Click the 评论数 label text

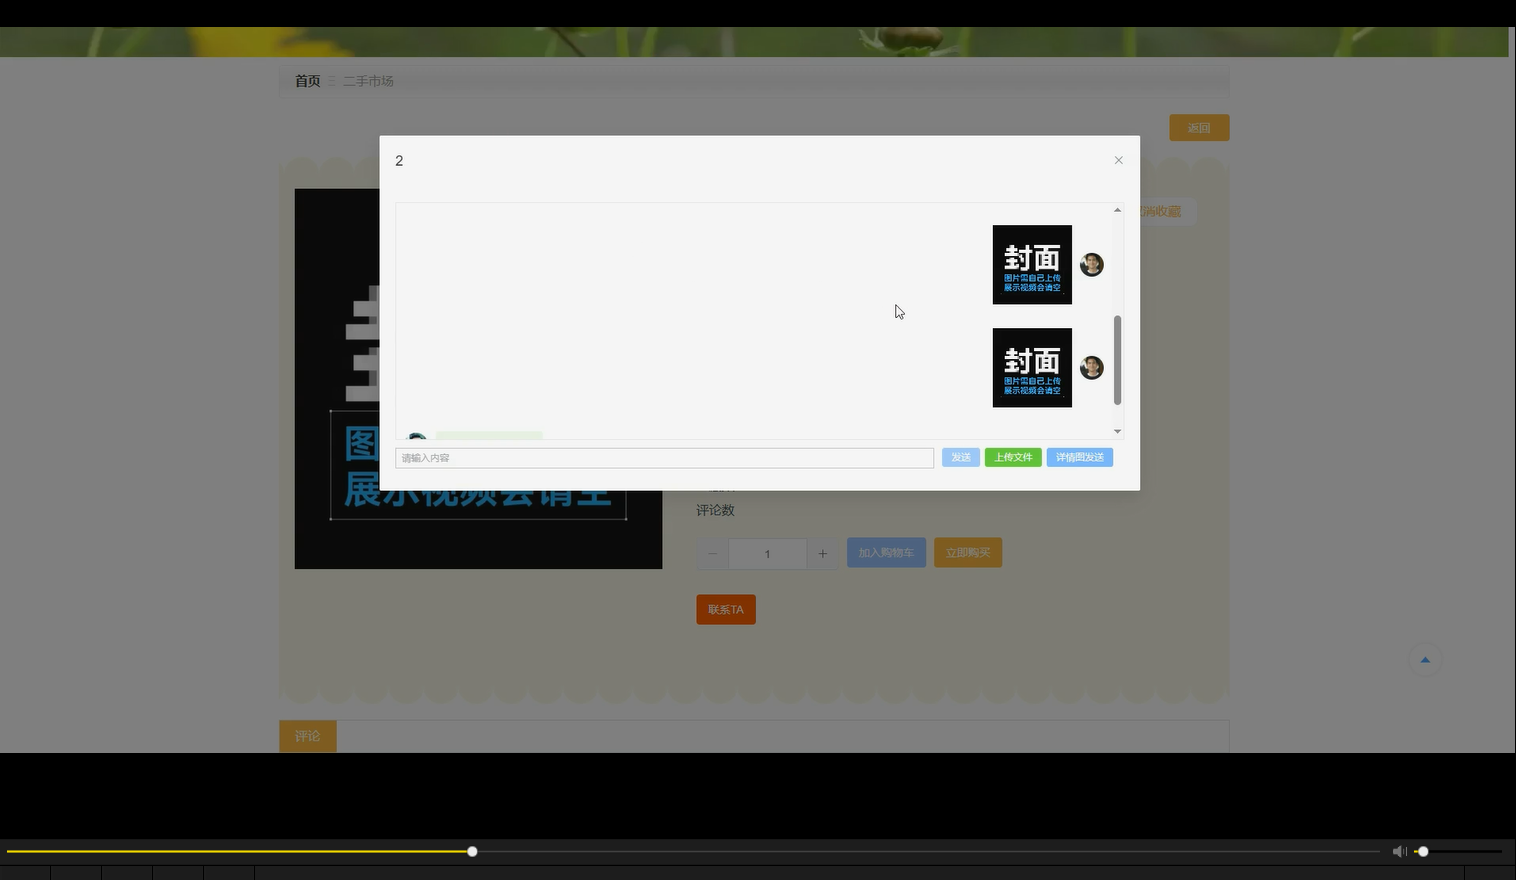(x=715, y=510)
